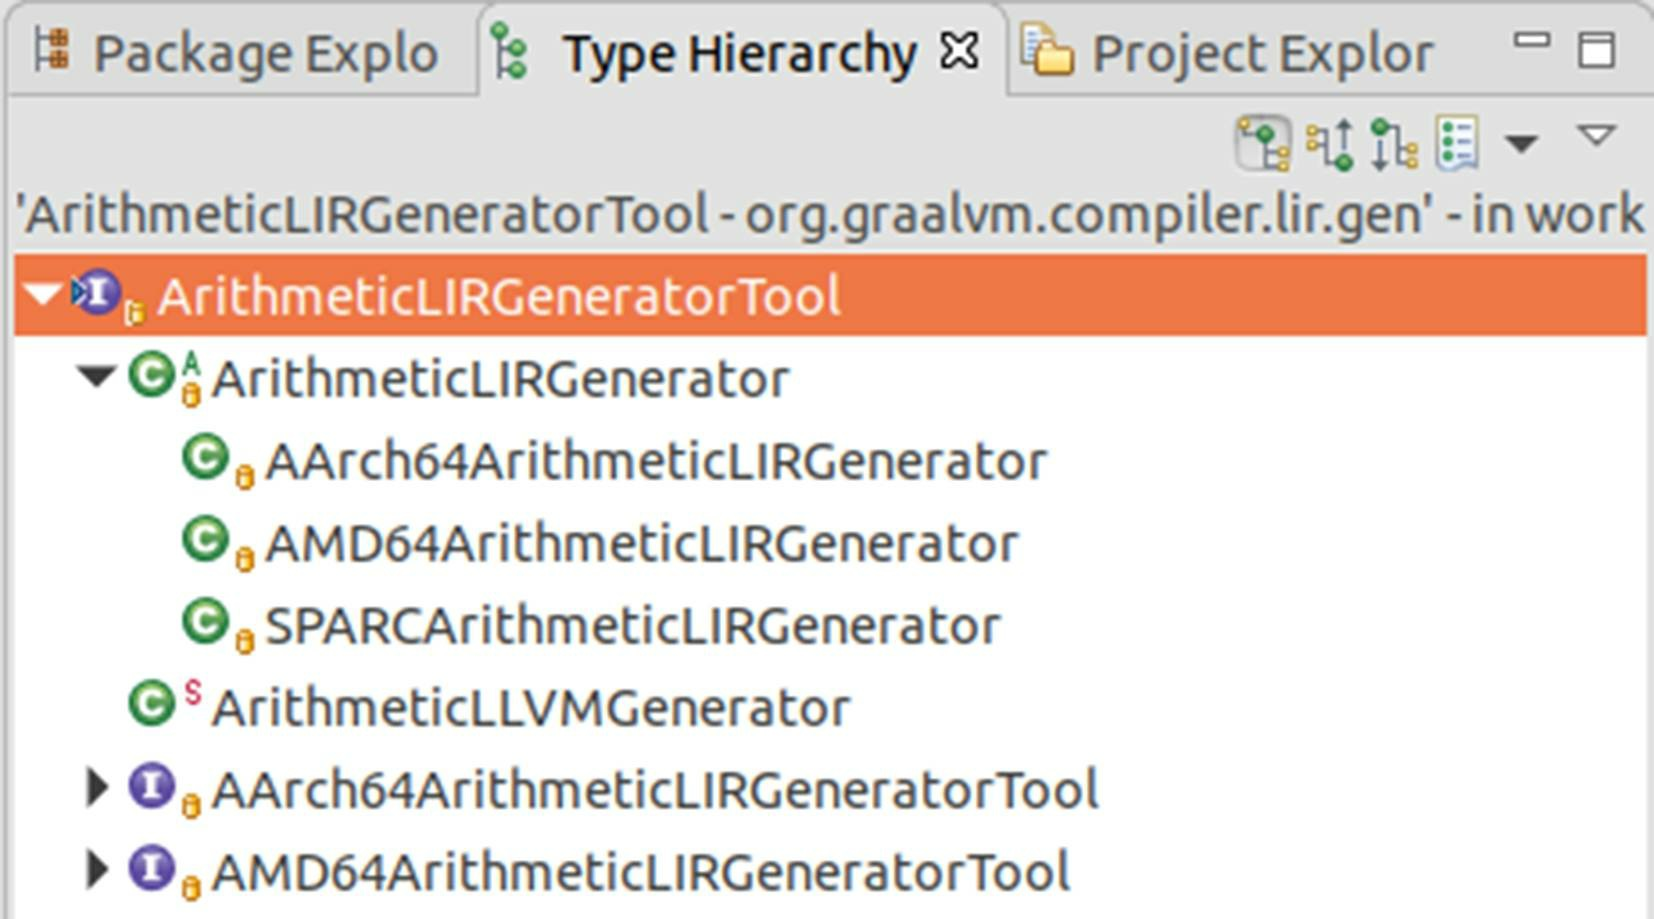Open previous hierarchies dropdown arrow

1522,145
